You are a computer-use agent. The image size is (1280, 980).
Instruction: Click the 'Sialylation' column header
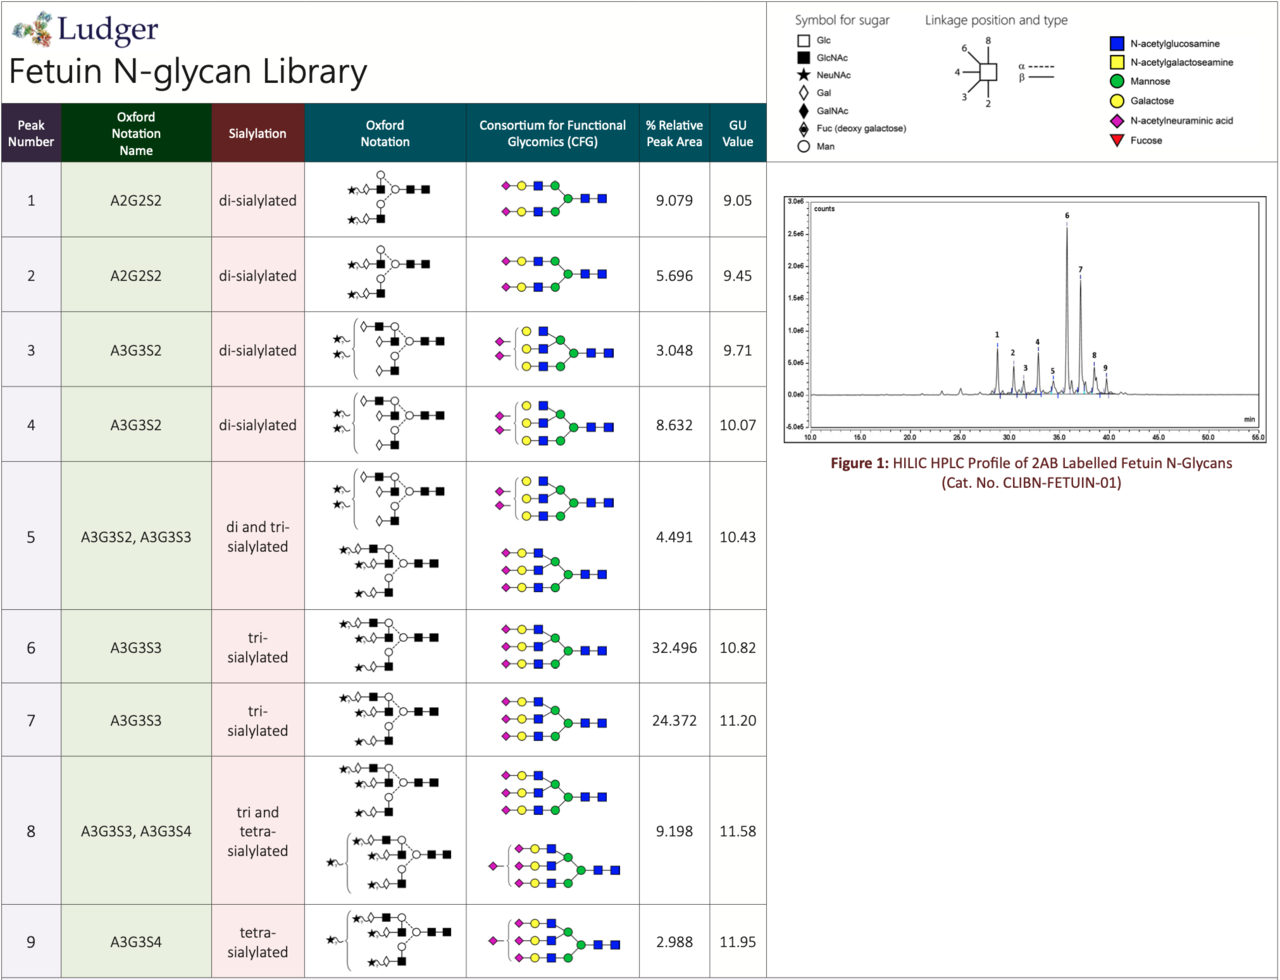coord(258,132)
